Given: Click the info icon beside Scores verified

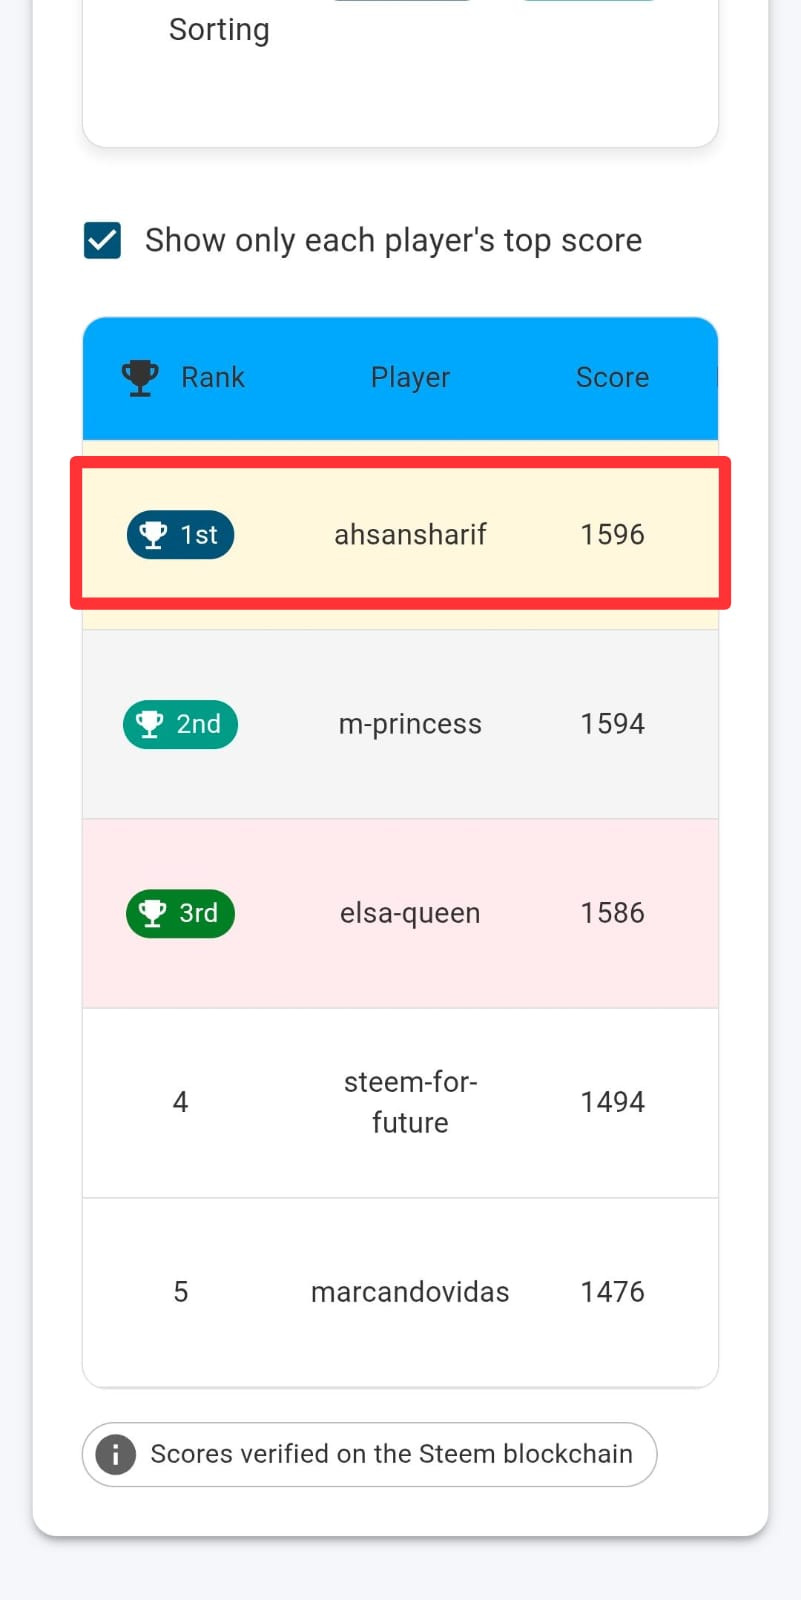Looking at the screenshot, I should point(115,1454).
